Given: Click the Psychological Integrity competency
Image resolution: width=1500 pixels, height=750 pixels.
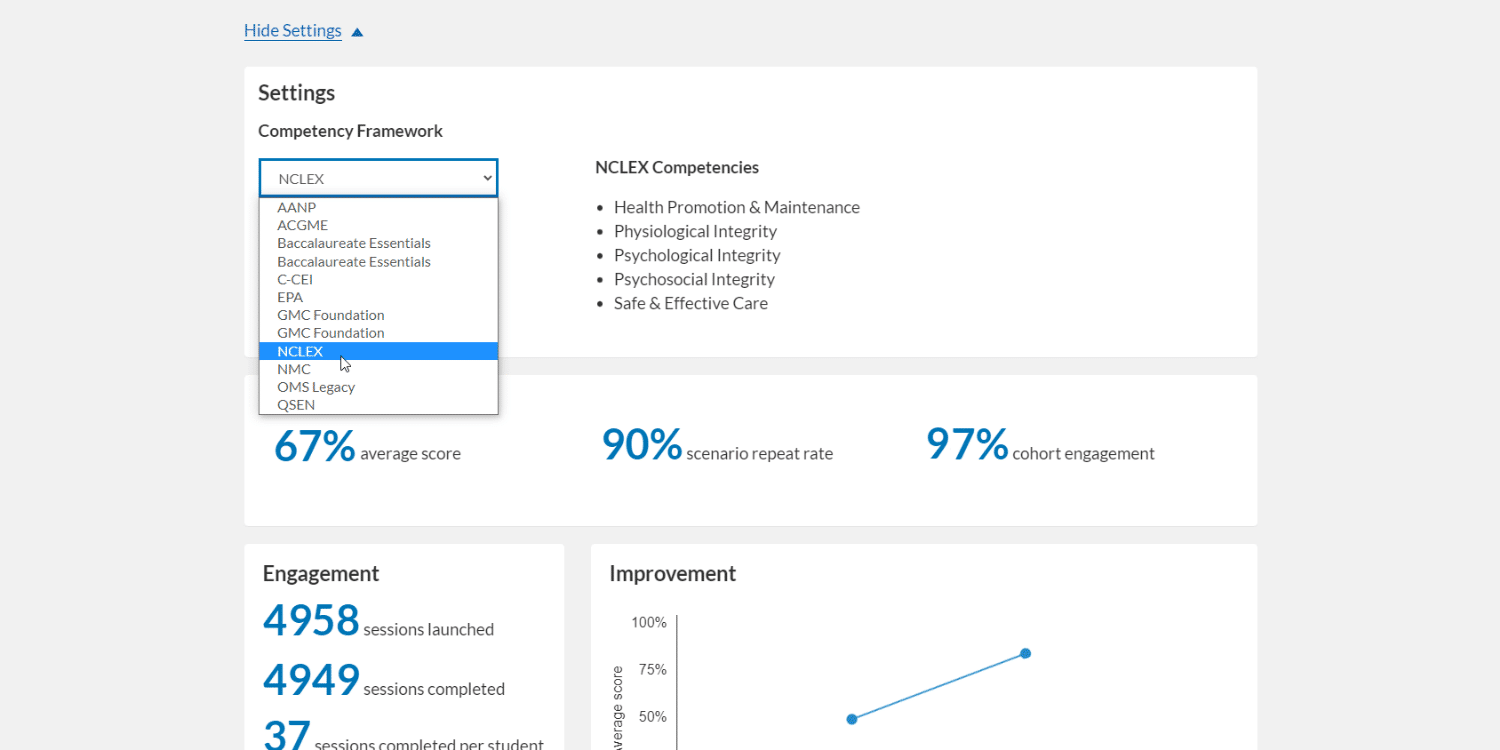Looking at the screenshot, I should pos(697,255).
